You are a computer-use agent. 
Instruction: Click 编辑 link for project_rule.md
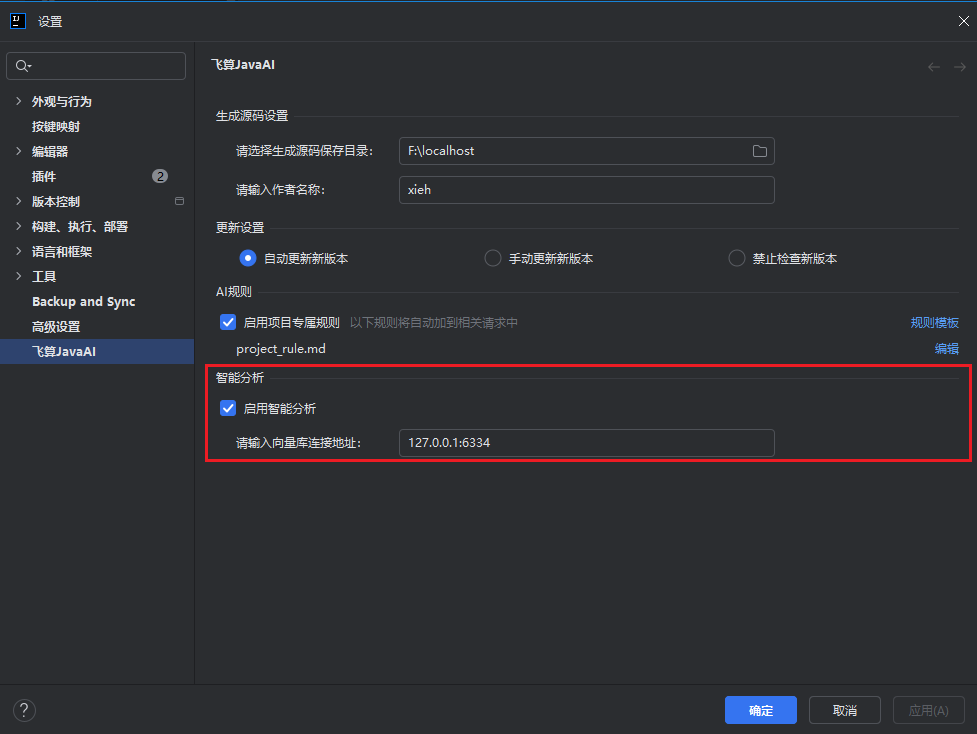click(x=946, y=348)
